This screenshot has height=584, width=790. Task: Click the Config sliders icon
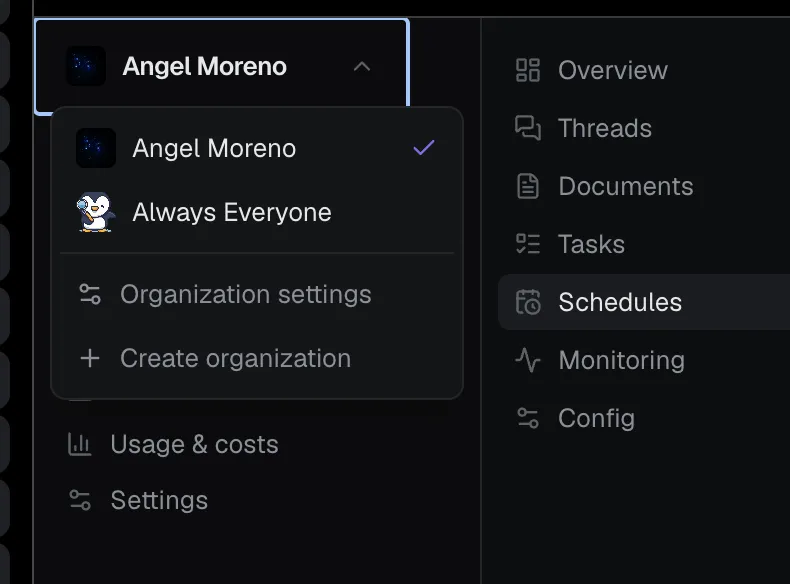(528, 418)
